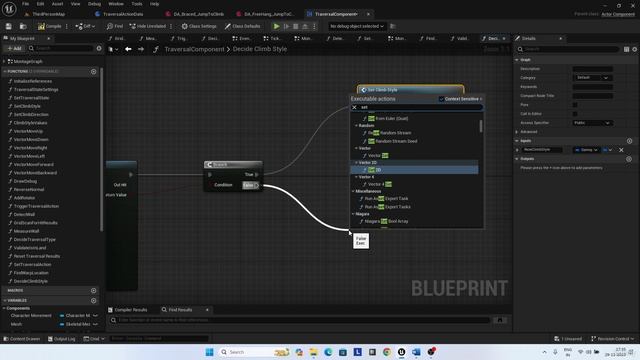Start Play in editor
Screen dimensions: 640x360
tap(276, 26)
